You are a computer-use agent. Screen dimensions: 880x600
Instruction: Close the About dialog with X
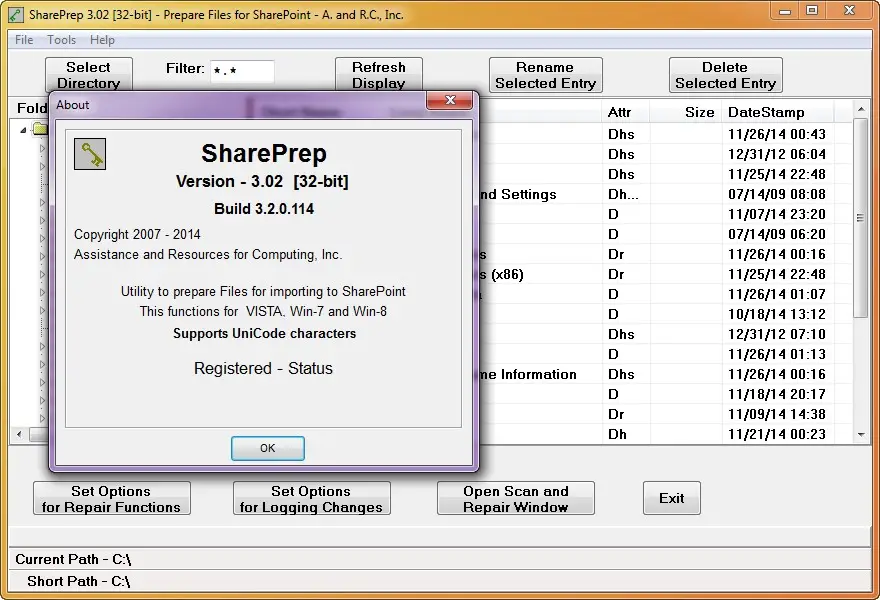point(450,100)
